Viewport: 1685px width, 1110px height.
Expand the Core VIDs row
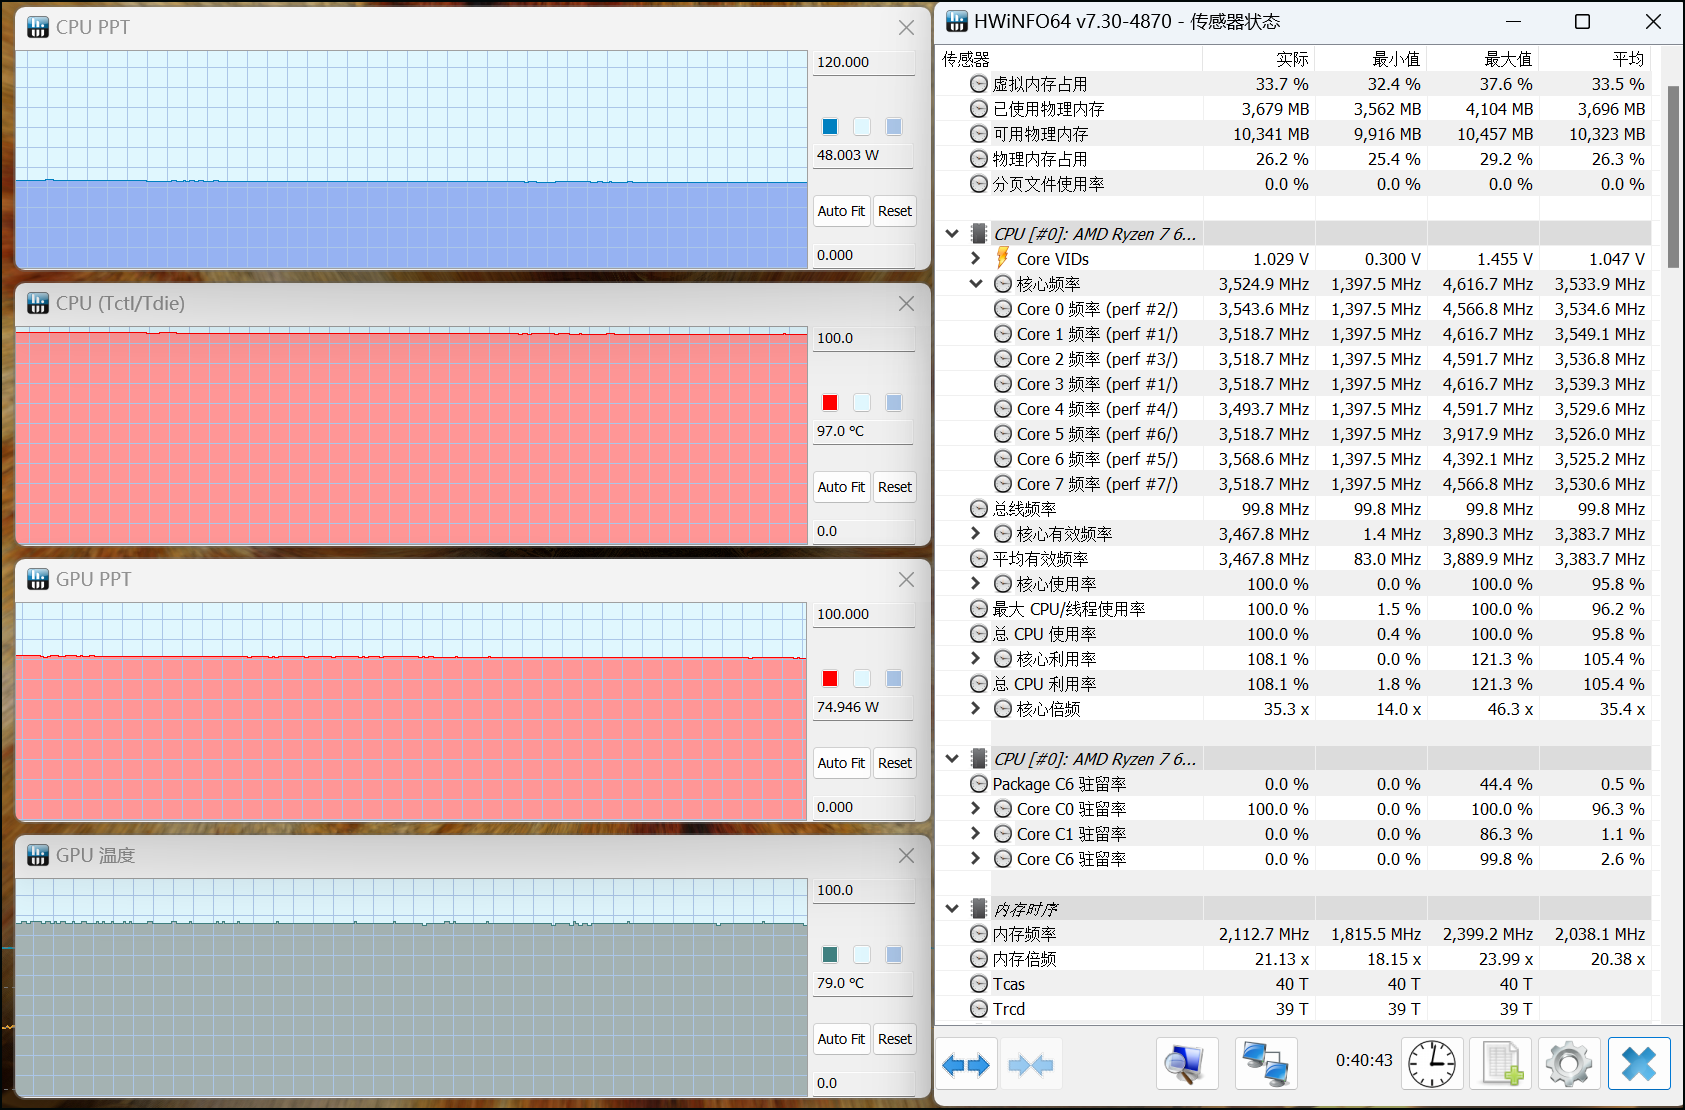click(x=976, y=259)
